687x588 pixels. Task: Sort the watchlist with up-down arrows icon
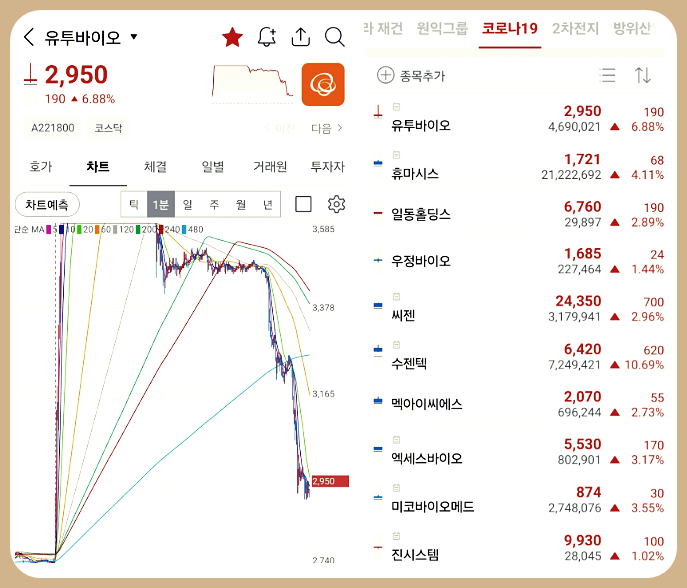point(643,75)
